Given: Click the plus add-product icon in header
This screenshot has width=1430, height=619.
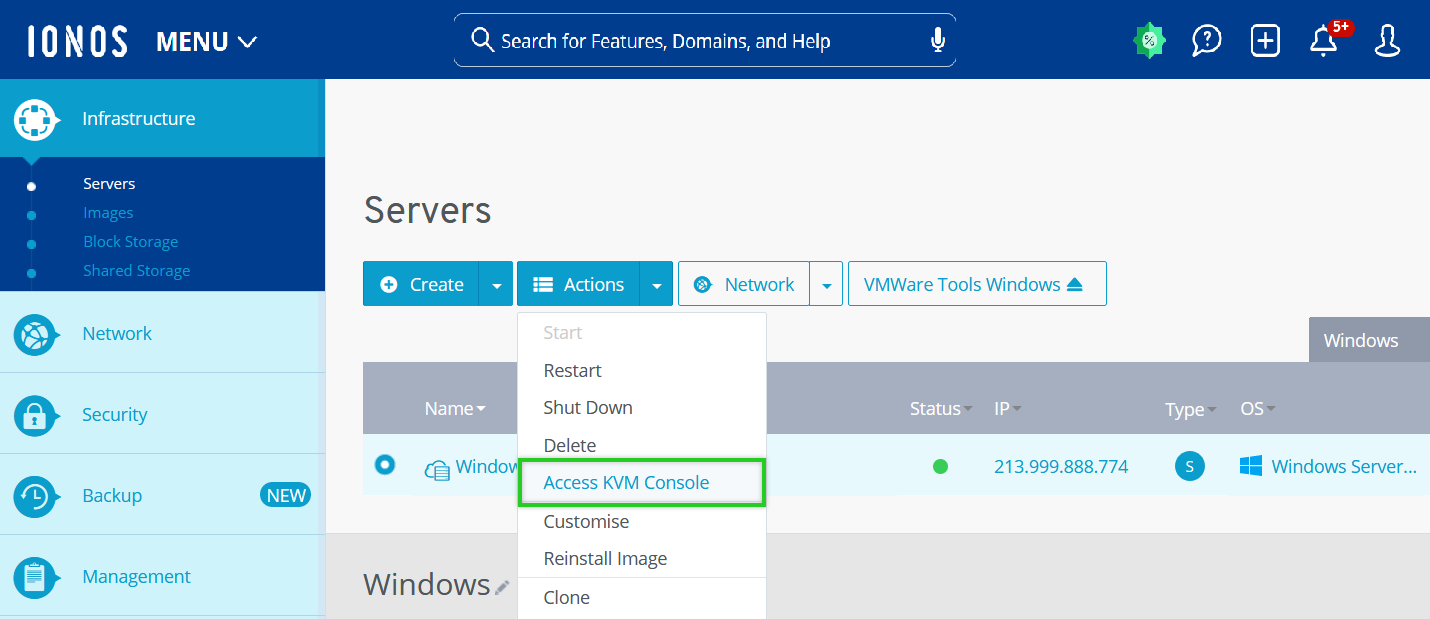Looking at the screenshot, I should [x=1265, y=41].
